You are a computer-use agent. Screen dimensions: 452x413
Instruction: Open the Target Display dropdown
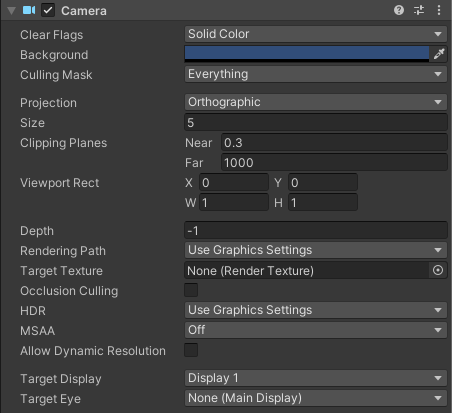coord(316,378)
